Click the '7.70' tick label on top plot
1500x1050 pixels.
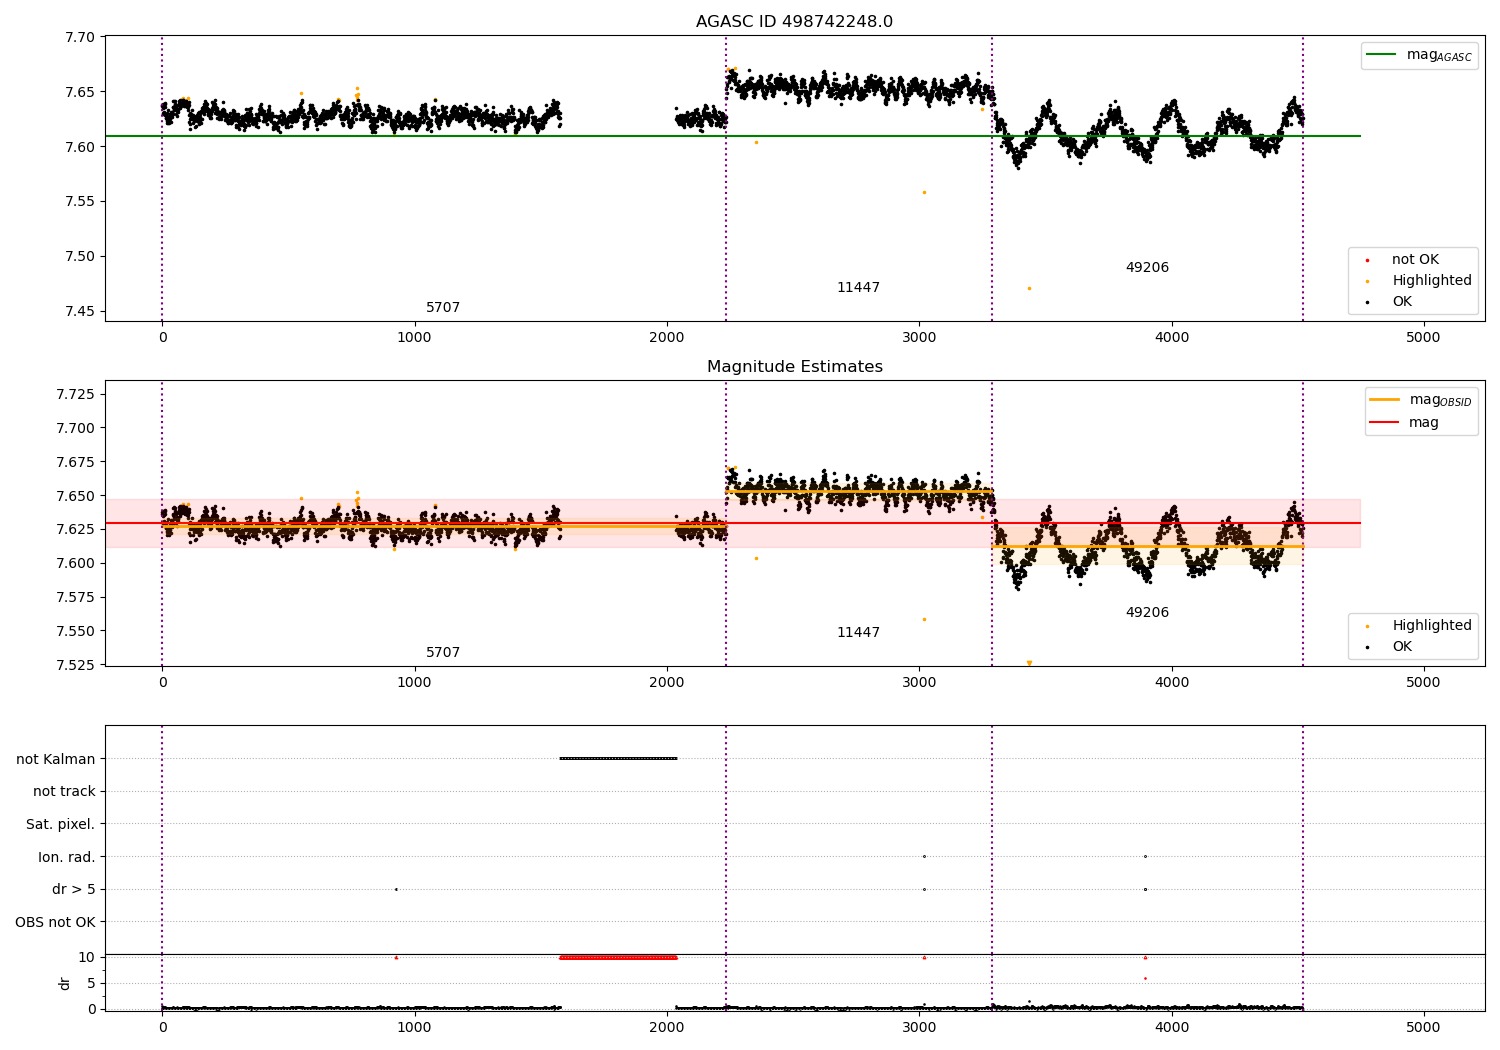(x=78, y=37)
